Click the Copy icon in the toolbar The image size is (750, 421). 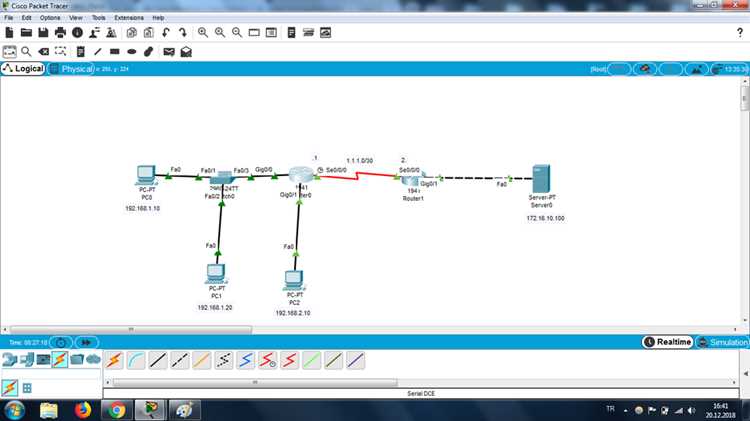pyautogui.click(x=132, y=33)
